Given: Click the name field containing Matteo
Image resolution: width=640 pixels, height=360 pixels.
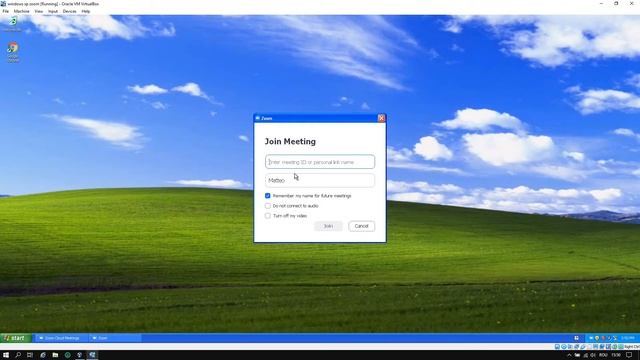Looking at the screenshot, I should pyautogui.click(x=320, y=180).
